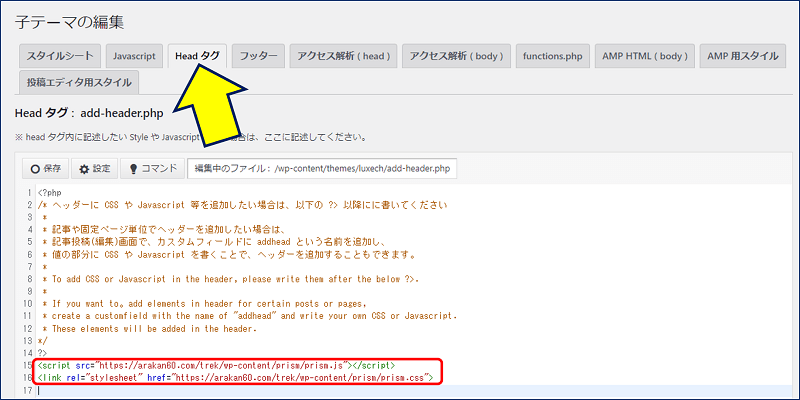Screen dimensions: 800x400
Task: Click the line 11 'create a customfield' comment
Action: pyautogui.click(x=249, y=316)
